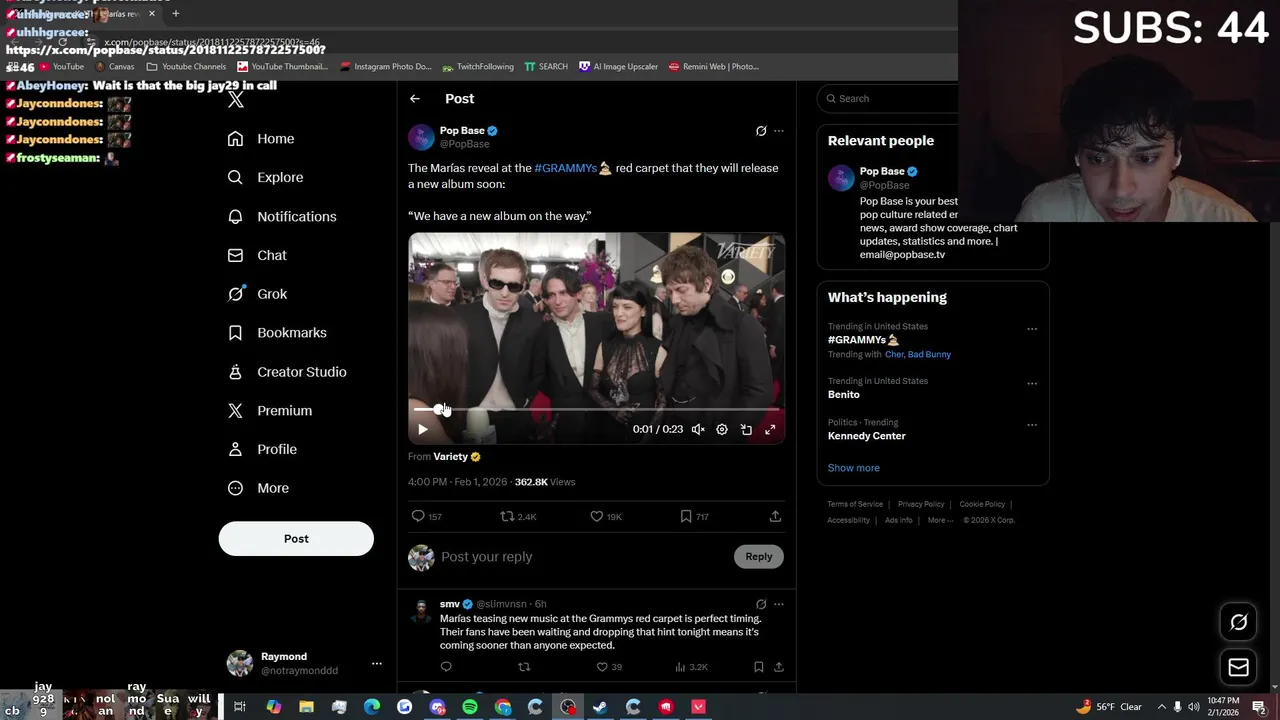Like smv's reply (39 likes)
This screenshot has width=1280, height=720.
[x=610, y=667]
